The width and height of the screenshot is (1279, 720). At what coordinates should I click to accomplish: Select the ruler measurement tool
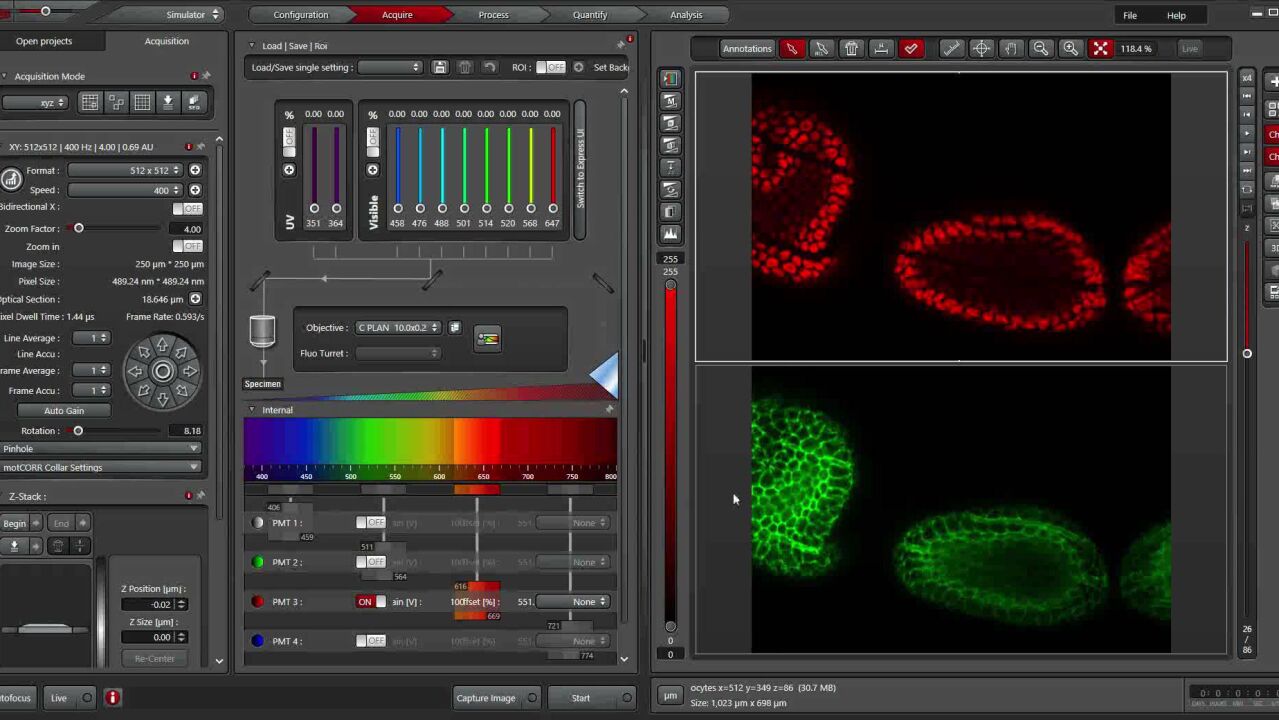point(951,48)
